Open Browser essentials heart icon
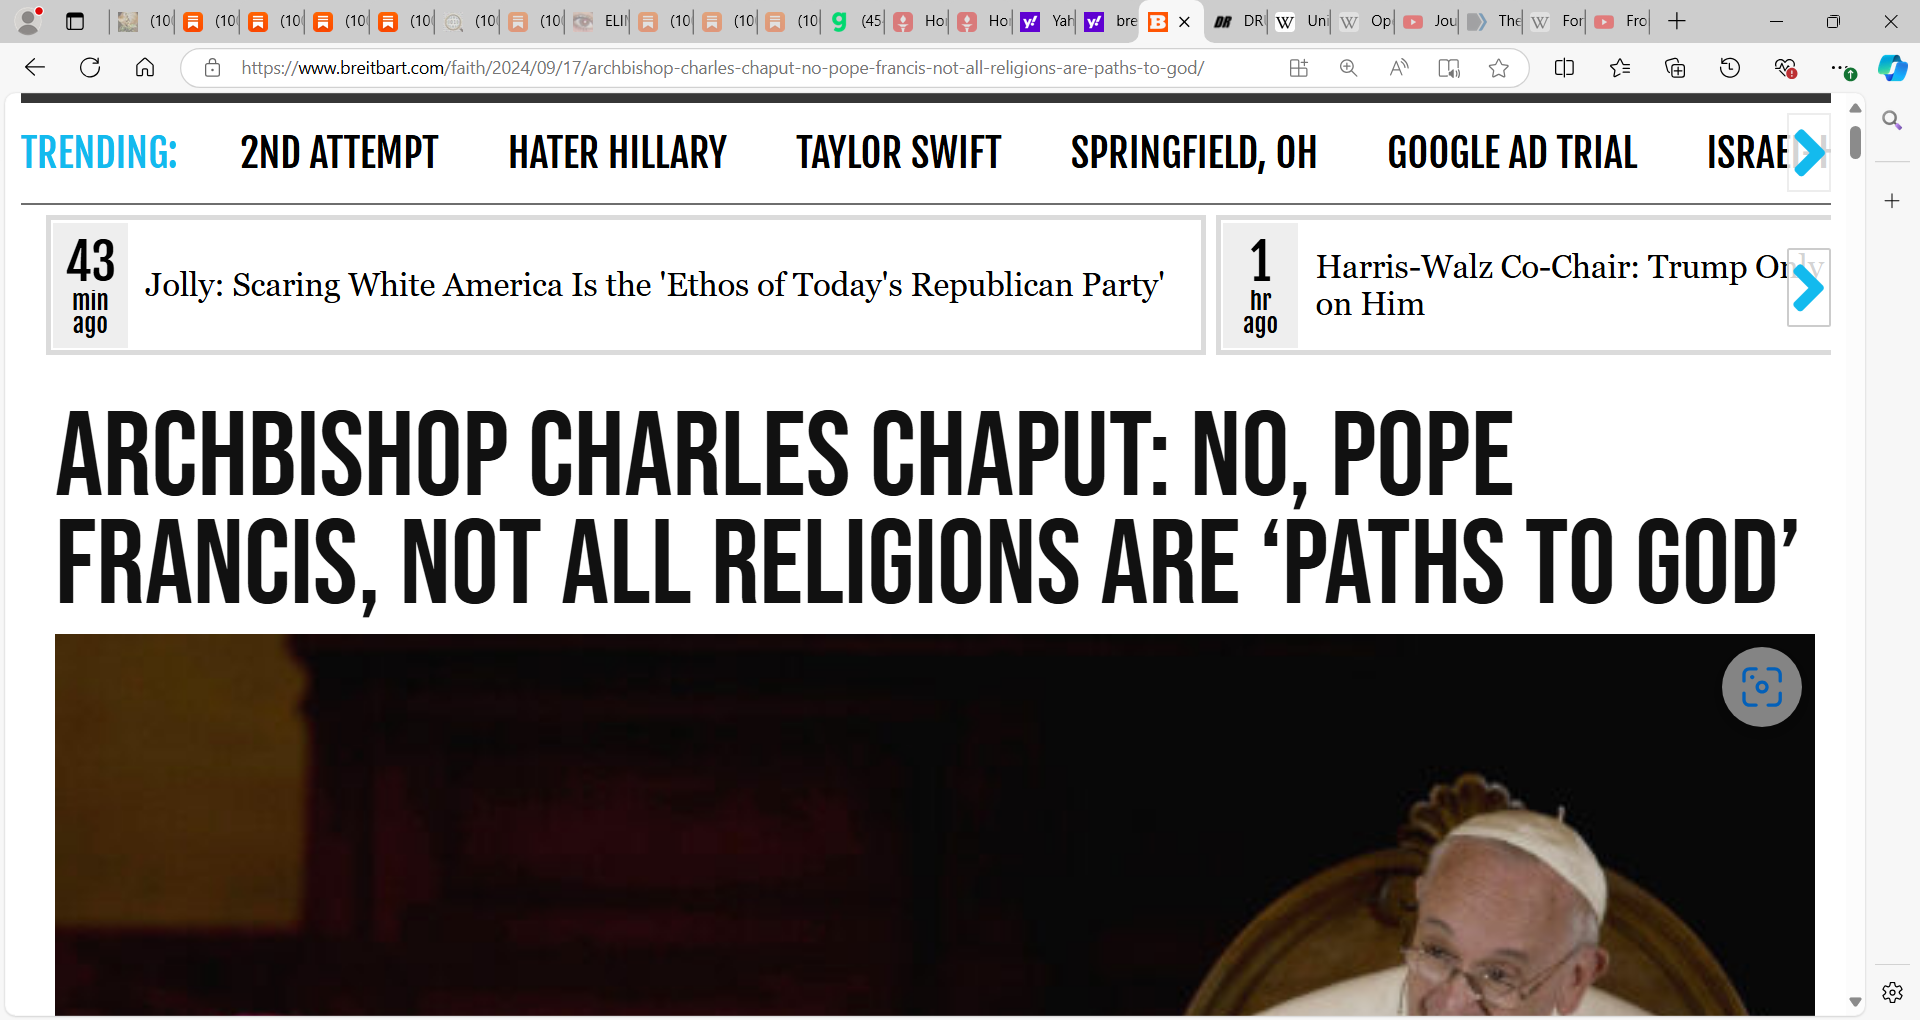The width and height of the screenshot is (1920, 1020). coord(1785,68)
